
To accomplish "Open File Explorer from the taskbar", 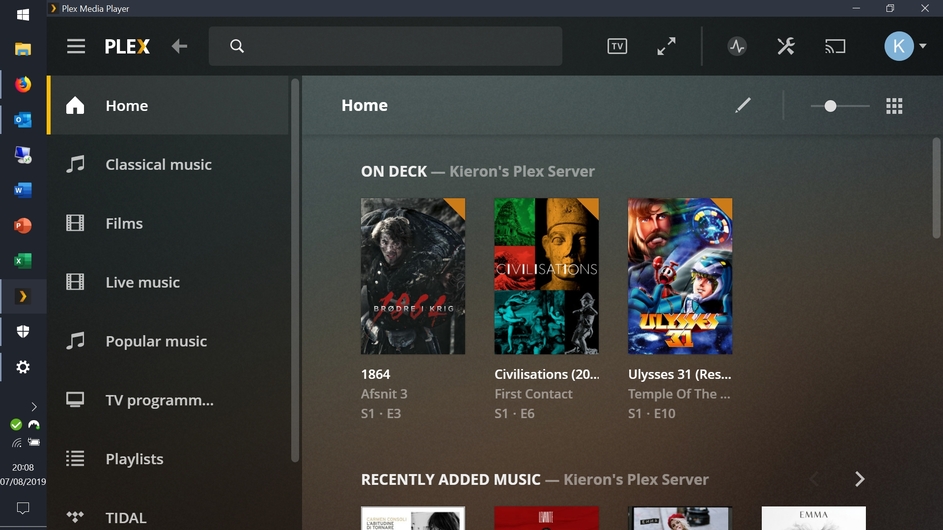I will (x=23, y=49).
